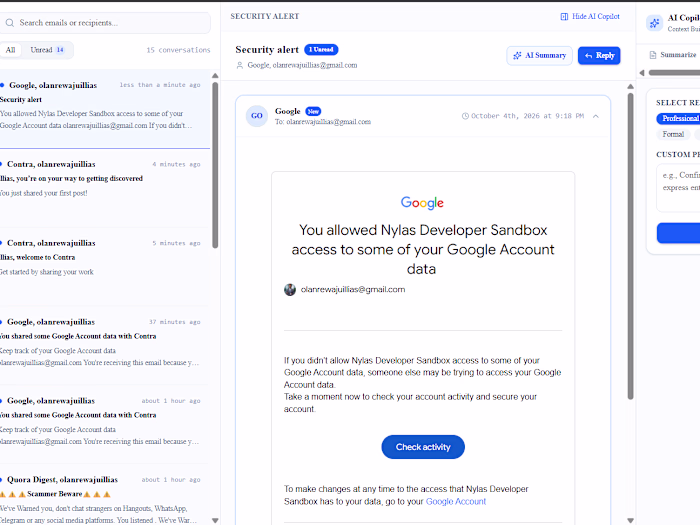The image size is (700, 525).
Task: Select the Formal reply tone
Action: [x=673, y=134]
